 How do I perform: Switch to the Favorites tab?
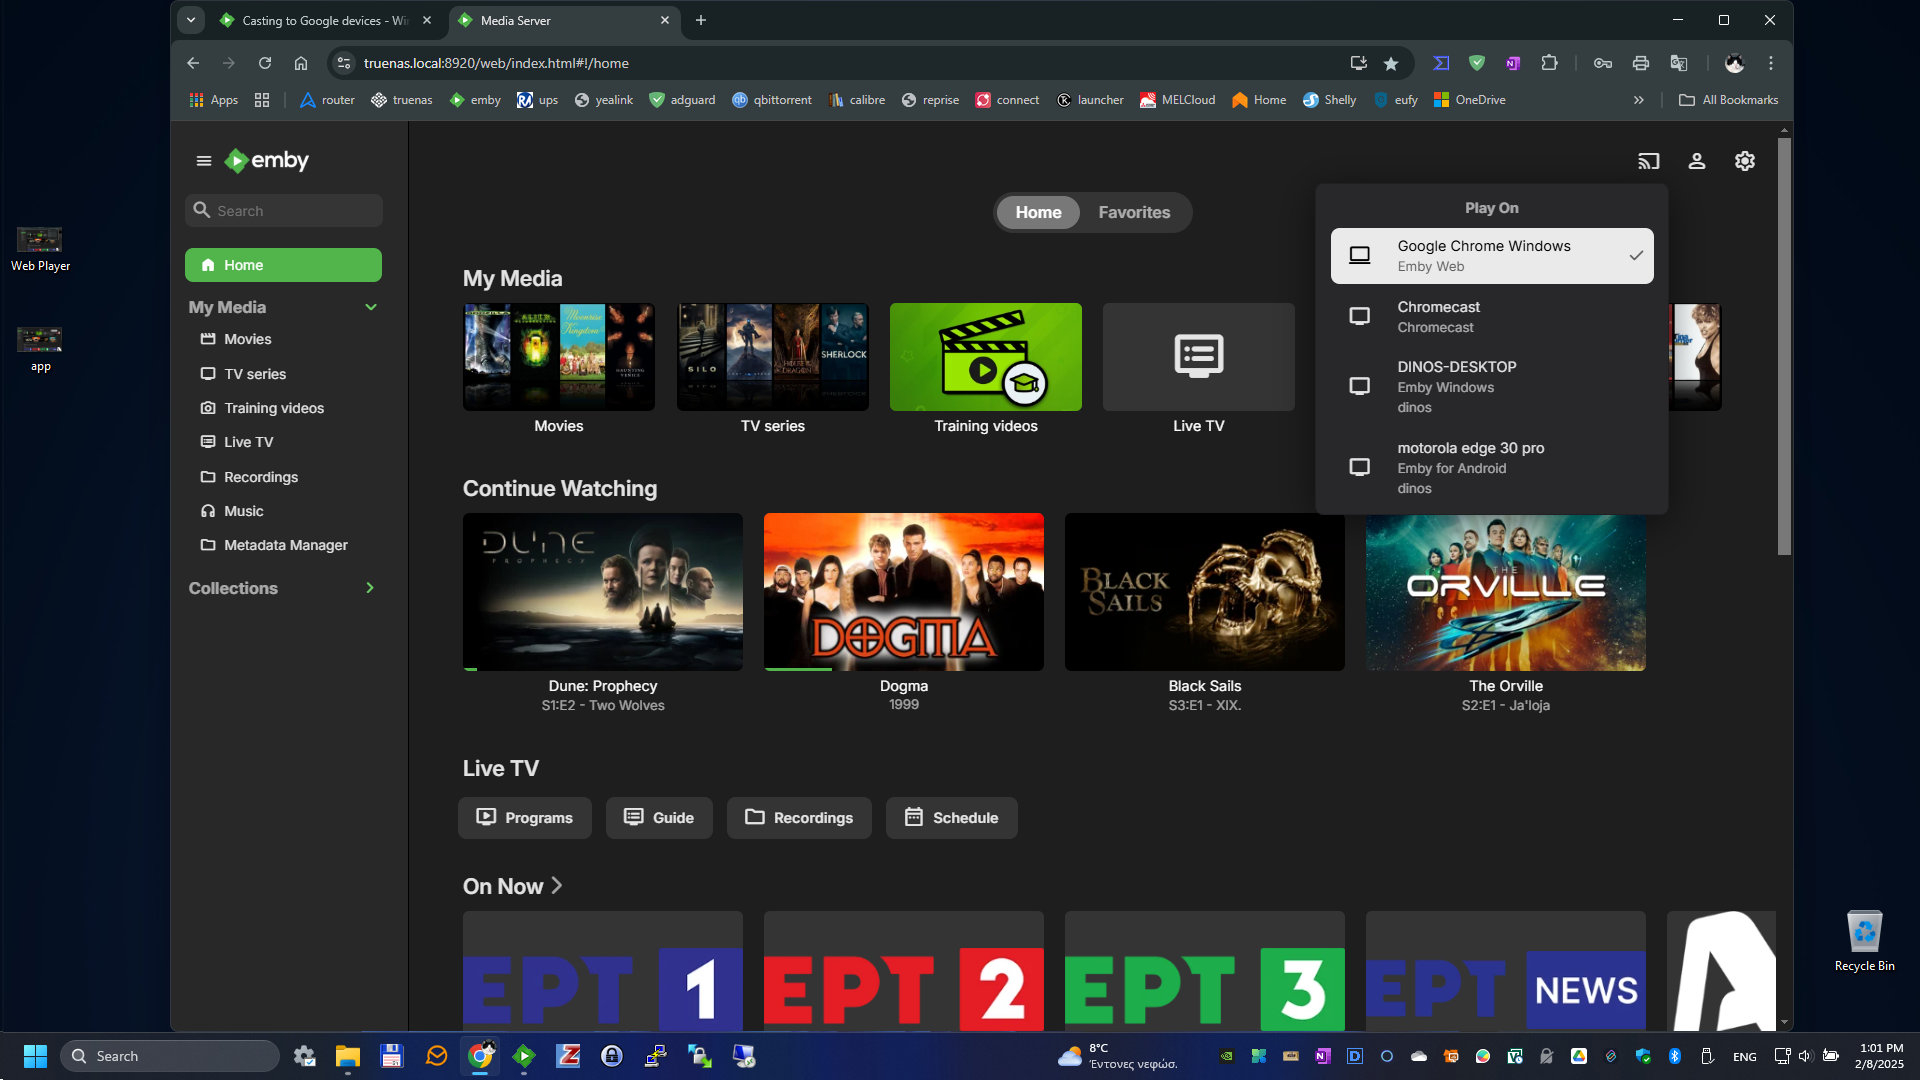[1134, 212]
